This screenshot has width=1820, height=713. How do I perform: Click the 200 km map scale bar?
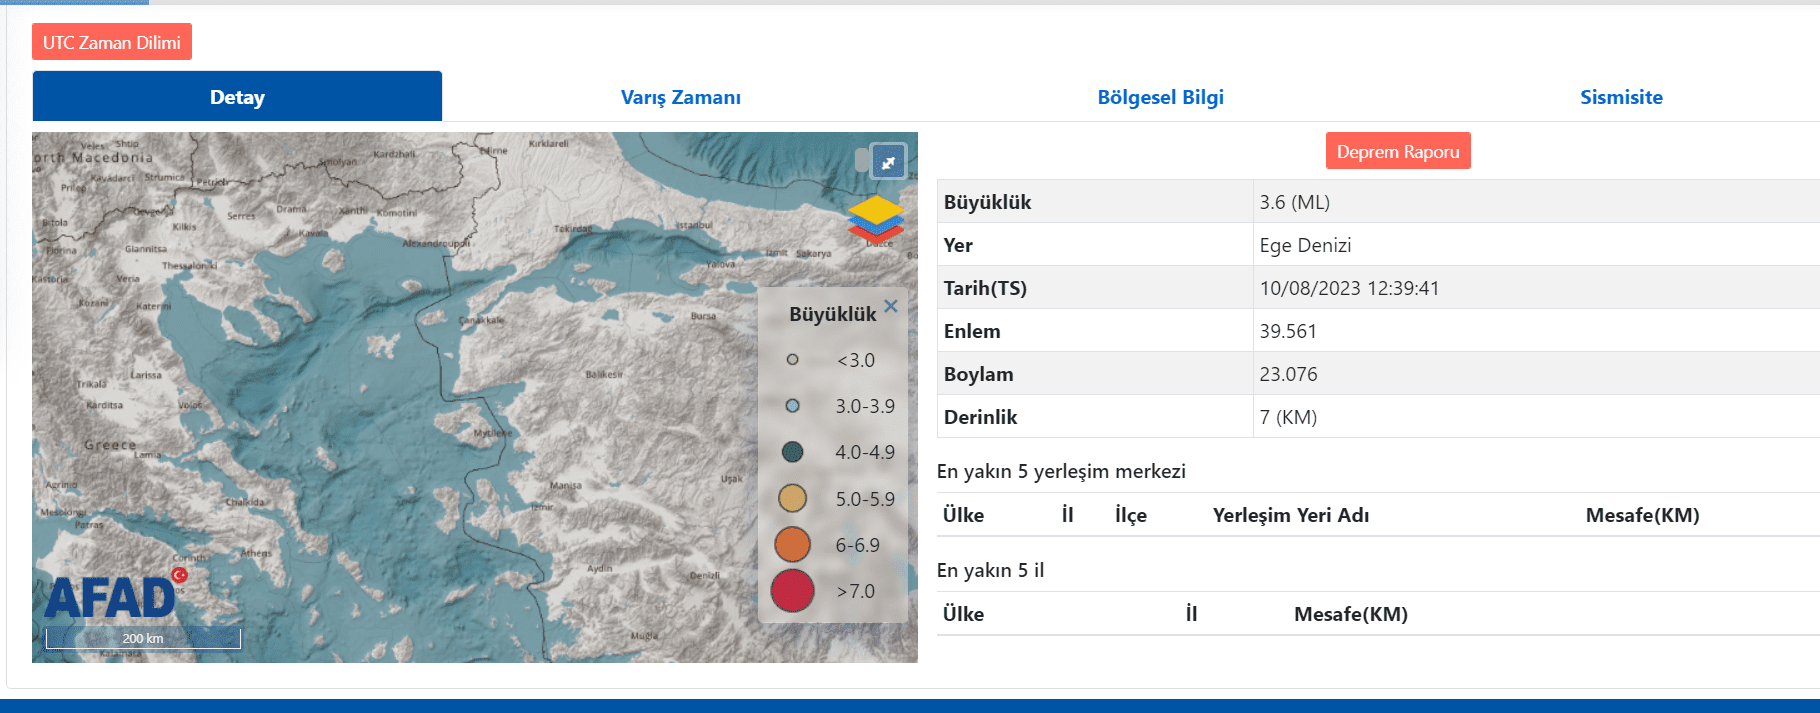143,638
